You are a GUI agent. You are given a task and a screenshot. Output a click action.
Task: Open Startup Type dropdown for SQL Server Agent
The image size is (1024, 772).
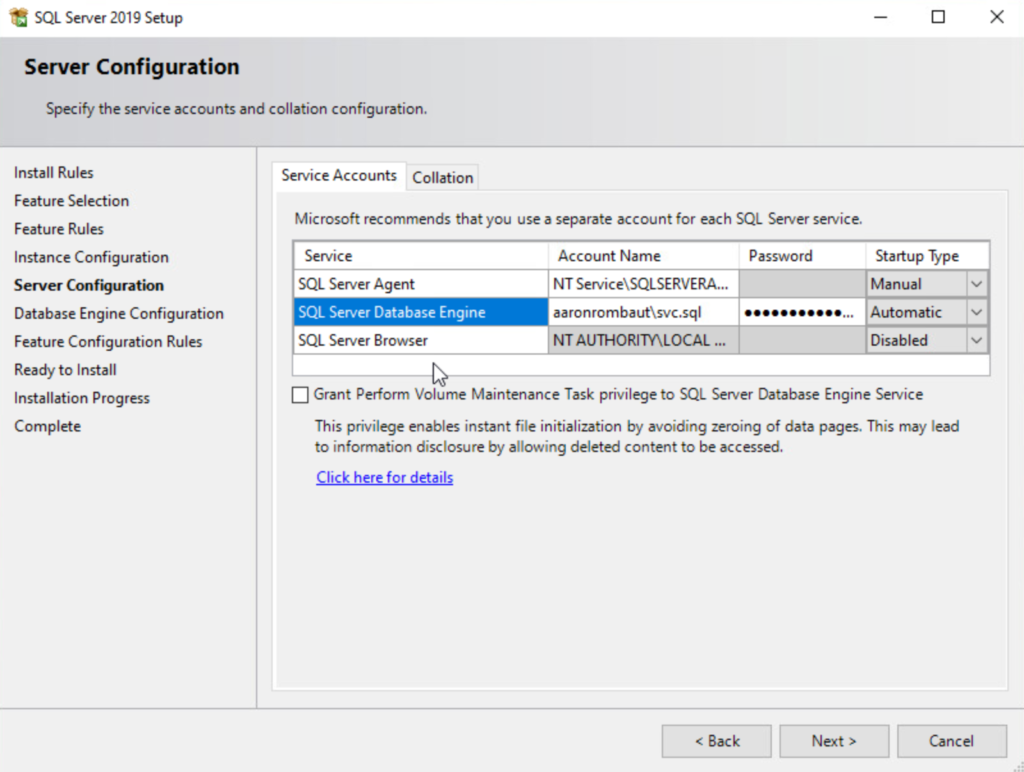(976, 284)
